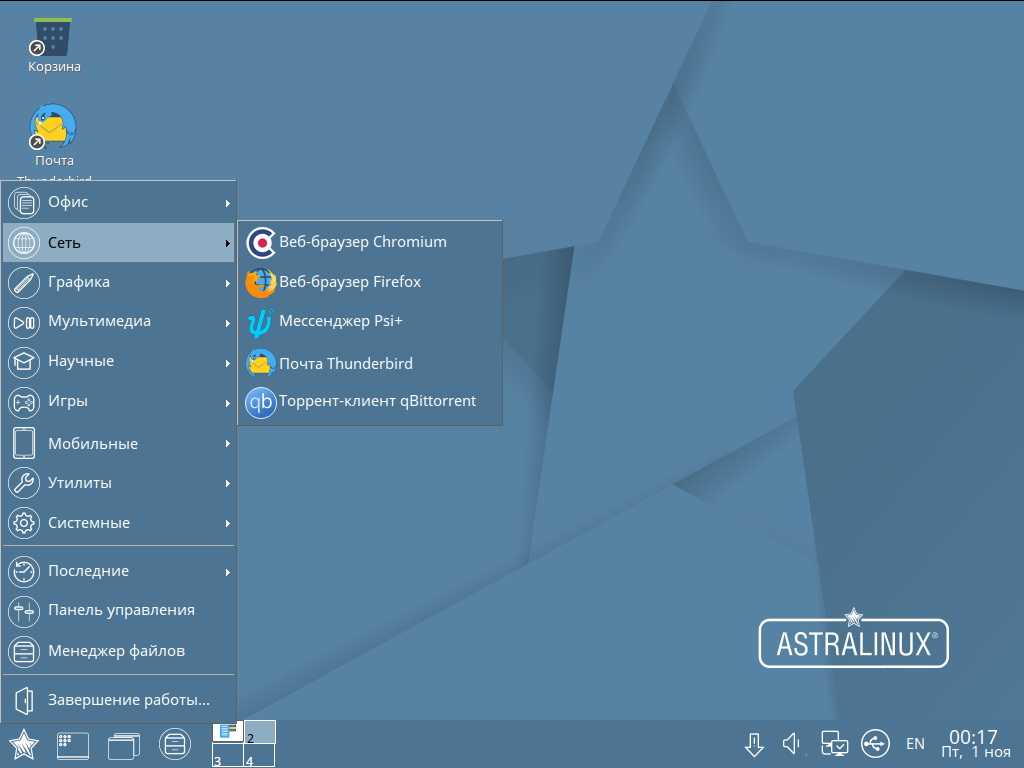
Task: Open the network connections tray icon
Action: (x=834, y=744)
